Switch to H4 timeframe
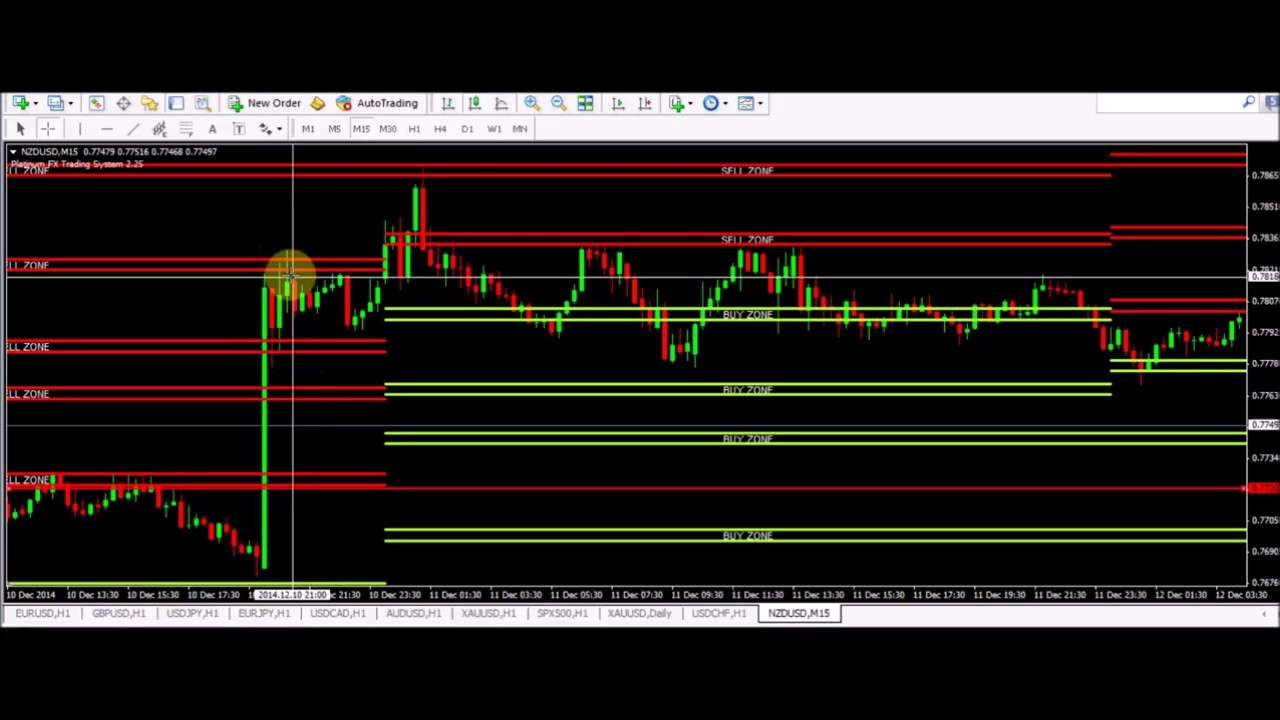The width and height of the screenshot is (1280, 720). click(440, 128)
